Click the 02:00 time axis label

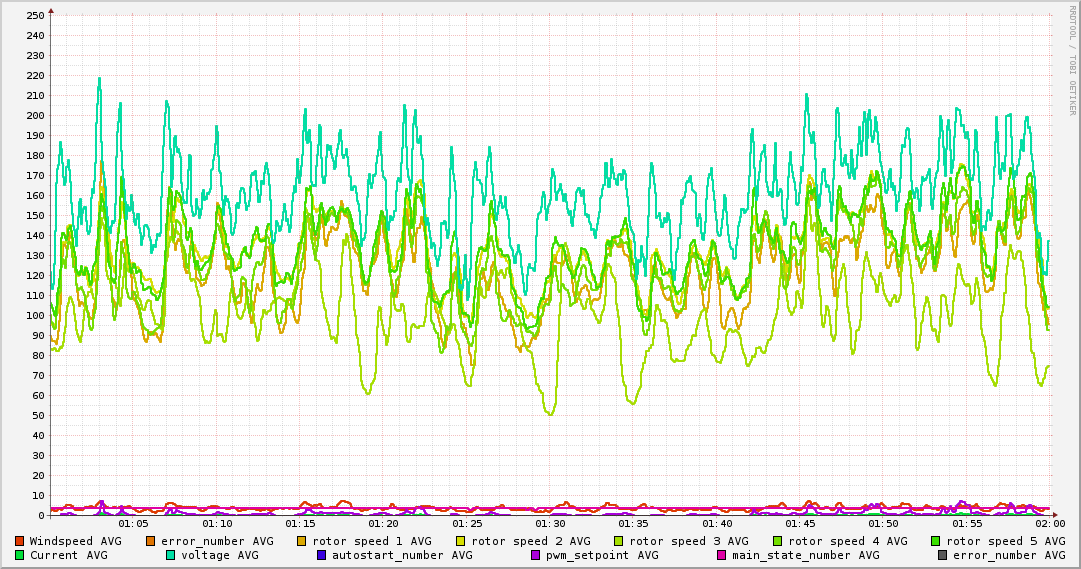click(x=1050, y=524)
